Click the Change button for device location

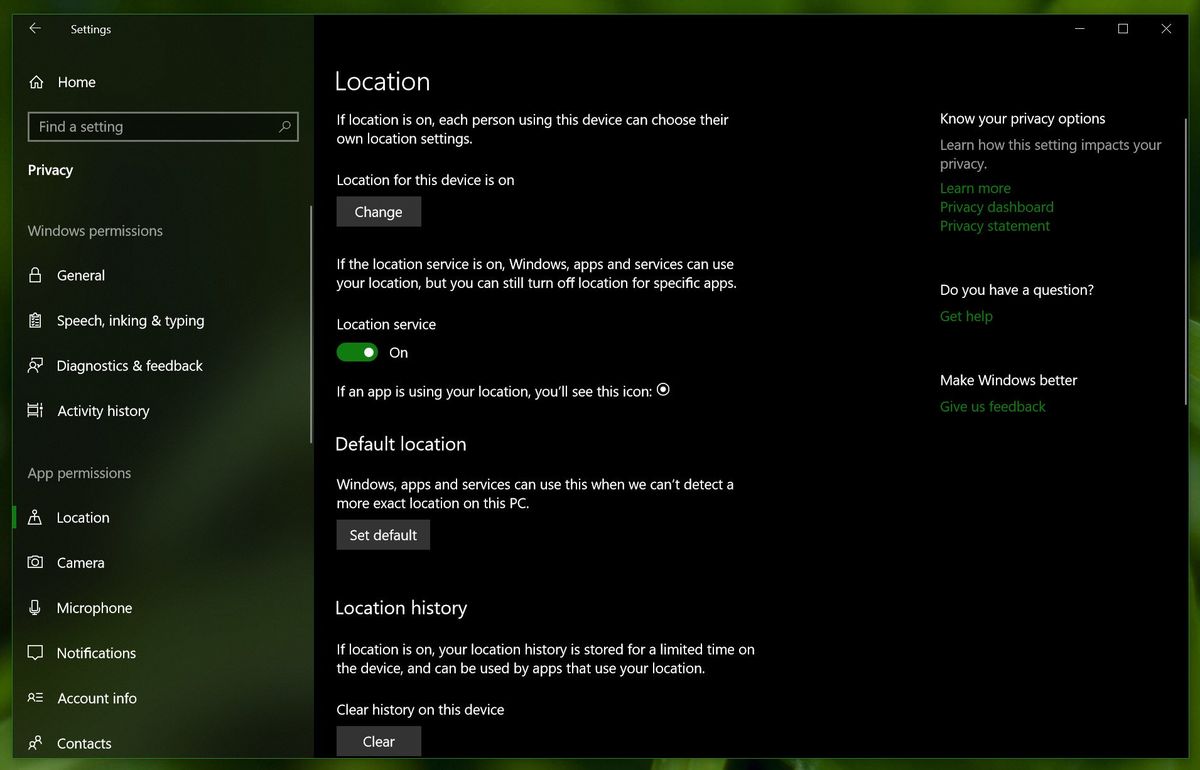click(378, 211)
